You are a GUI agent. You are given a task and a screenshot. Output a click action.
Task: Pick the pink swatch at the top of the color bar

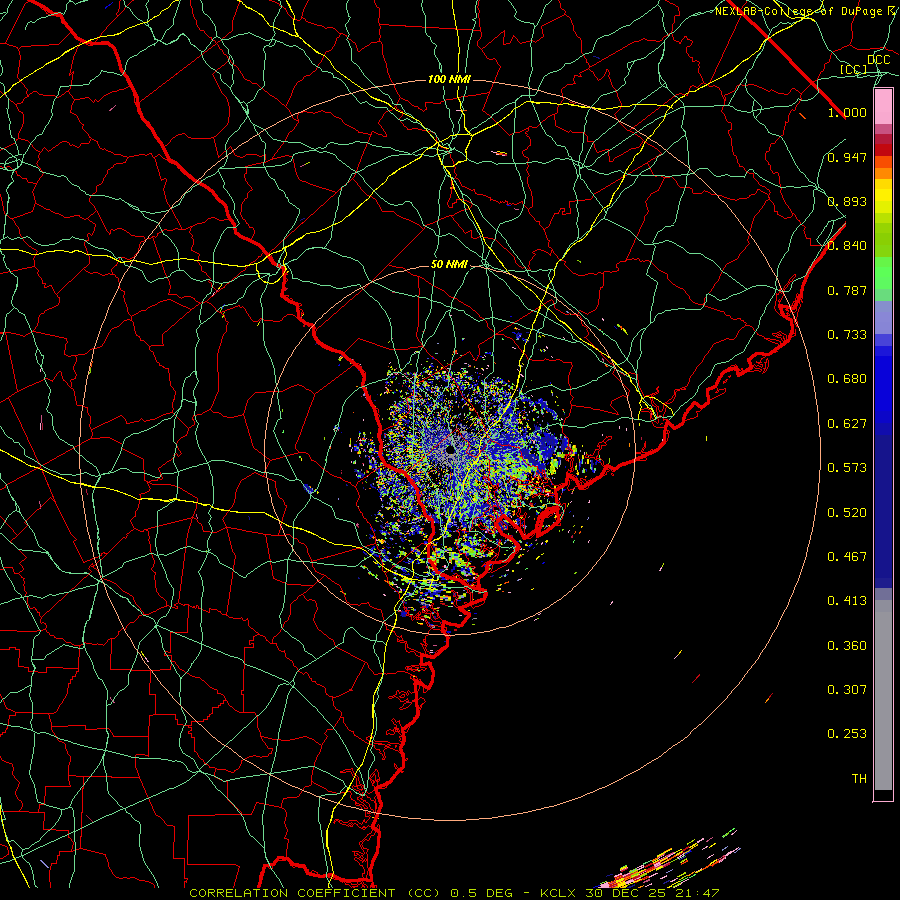[883, 107]
